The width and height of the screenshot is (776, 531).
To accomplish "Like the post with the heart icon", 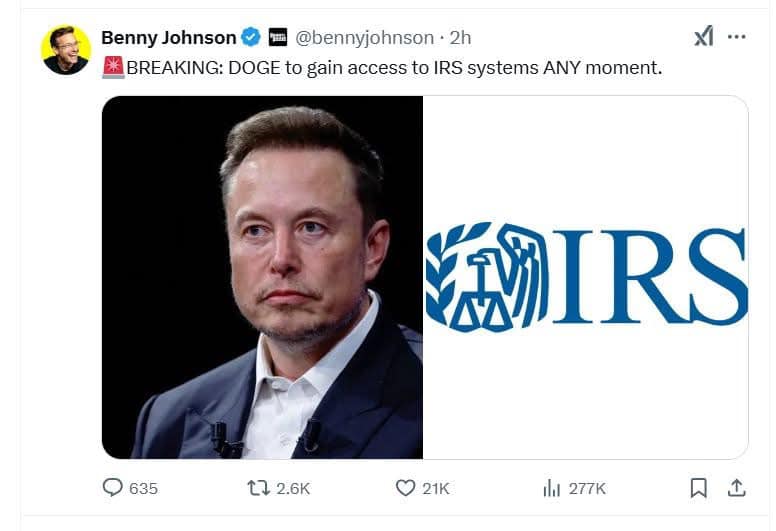I will [405, 488].
